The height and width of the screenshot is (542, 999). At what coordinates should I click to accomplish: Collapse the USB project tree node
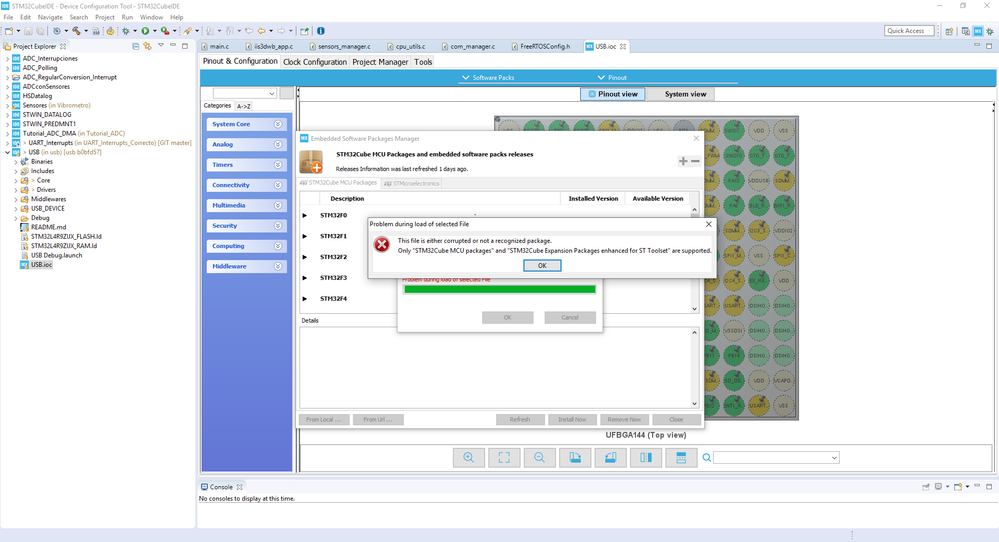(x=8, y=152)
